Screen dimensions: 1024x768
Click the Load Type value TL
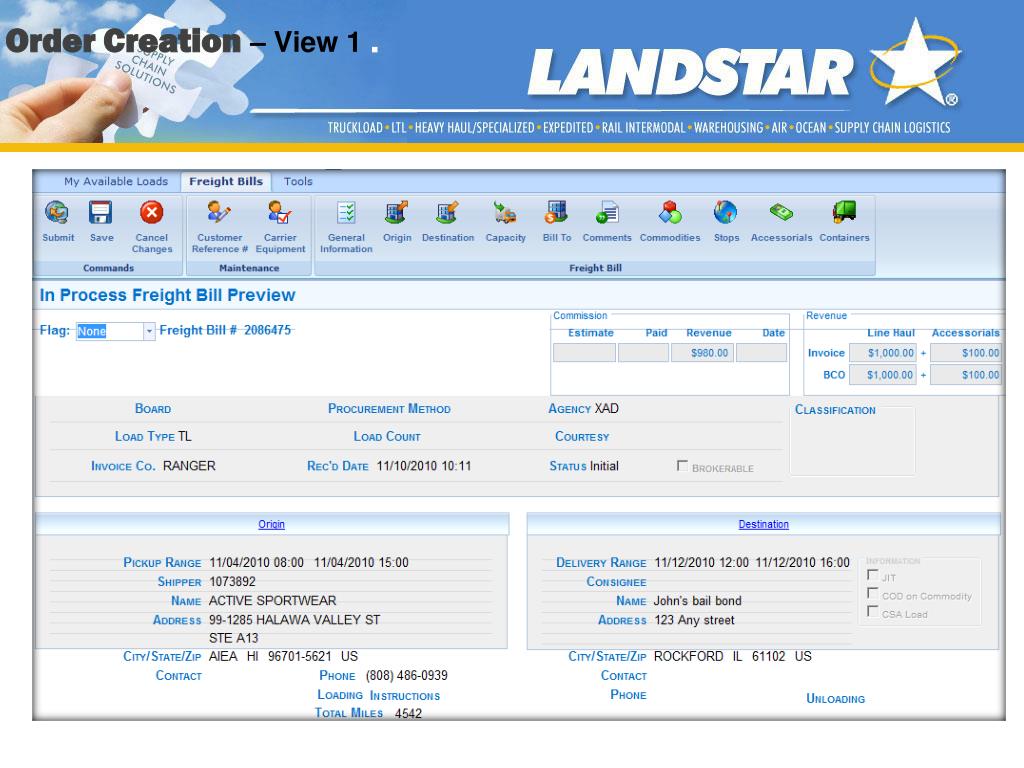click(x=185, y=436)
